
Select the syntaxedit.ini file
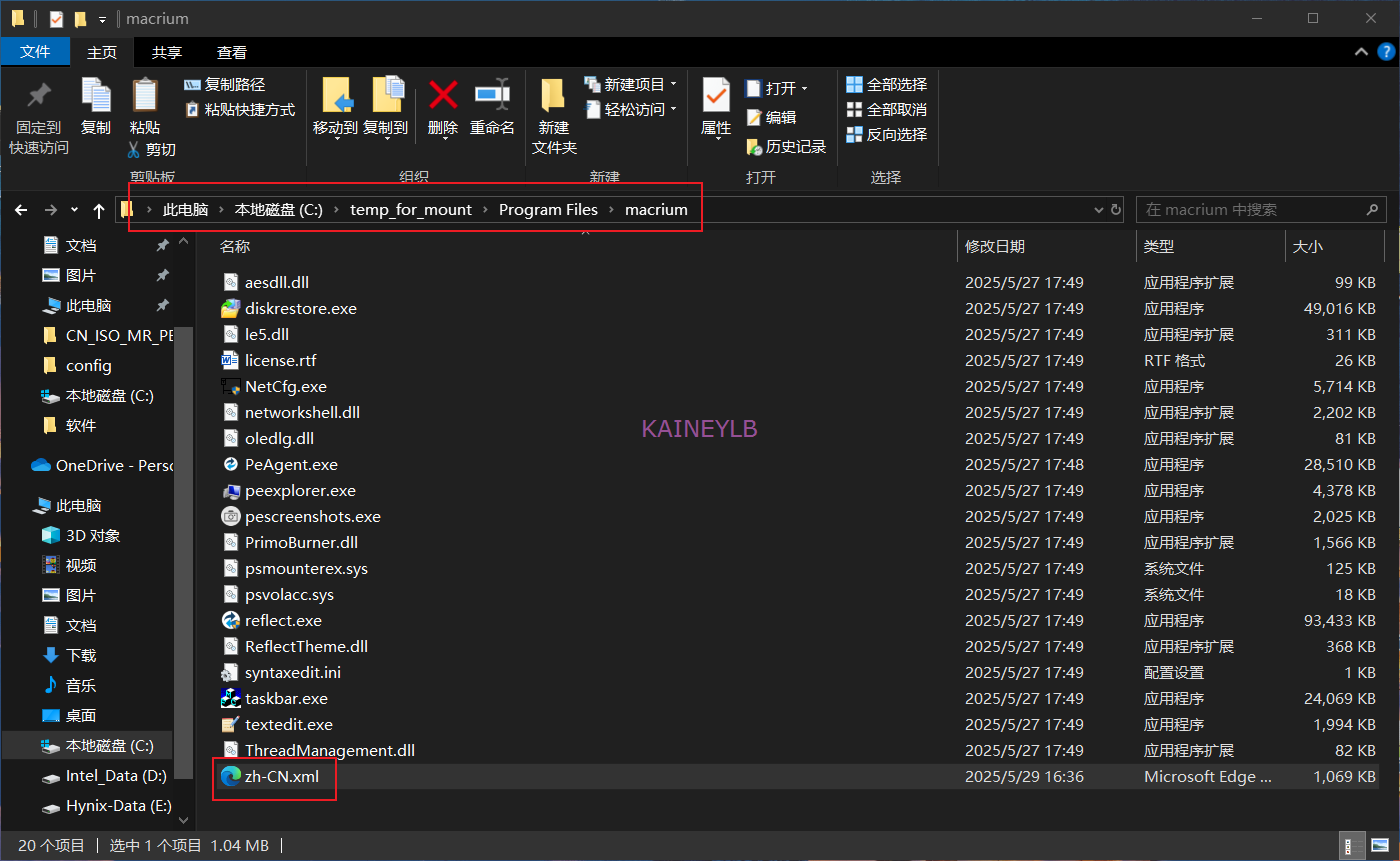pos(293,673)
